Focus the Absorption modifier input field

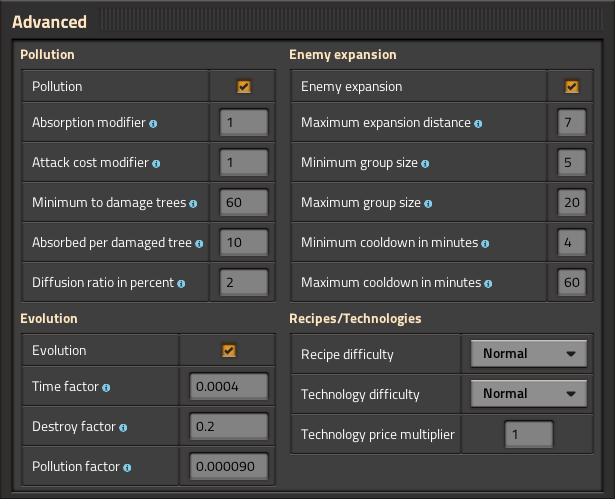244,122
